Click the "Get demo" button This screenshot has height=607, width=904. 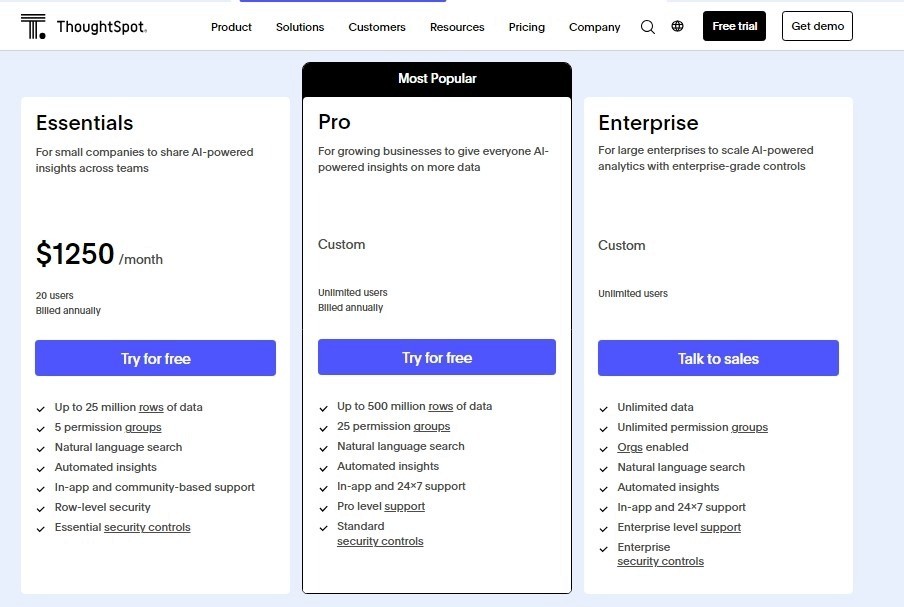click(817, 26)
